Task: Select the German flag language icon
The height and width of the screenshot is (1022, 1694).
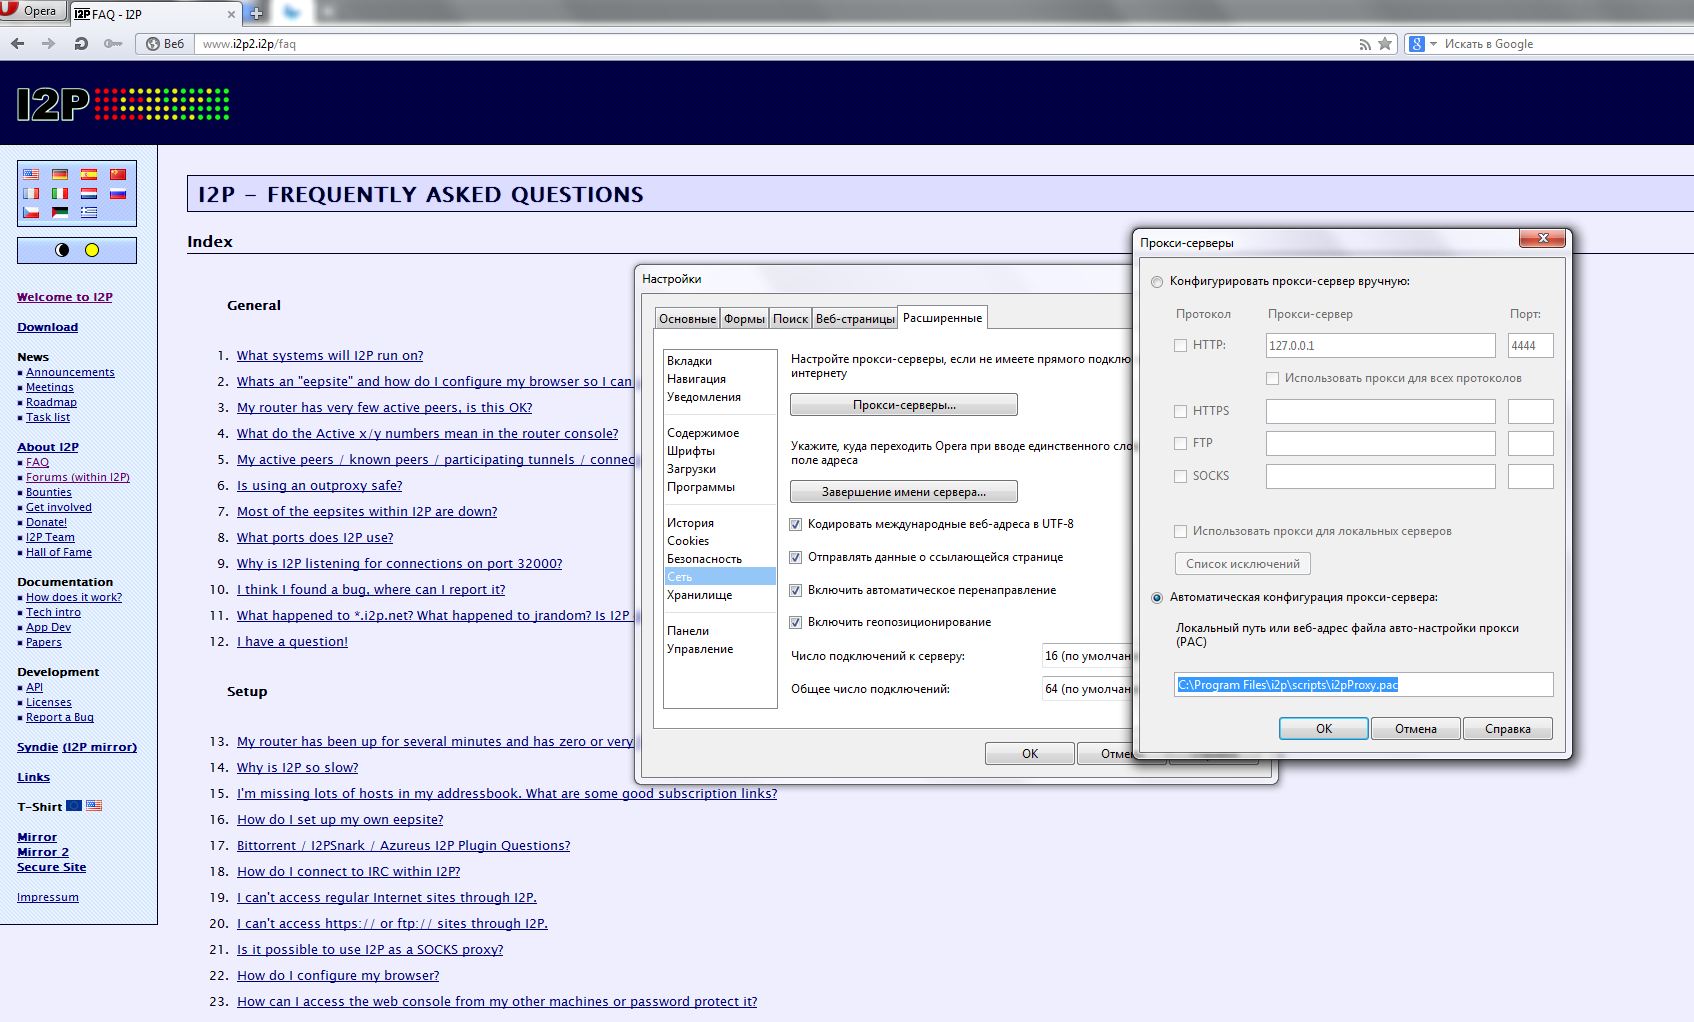Action: 60,174
